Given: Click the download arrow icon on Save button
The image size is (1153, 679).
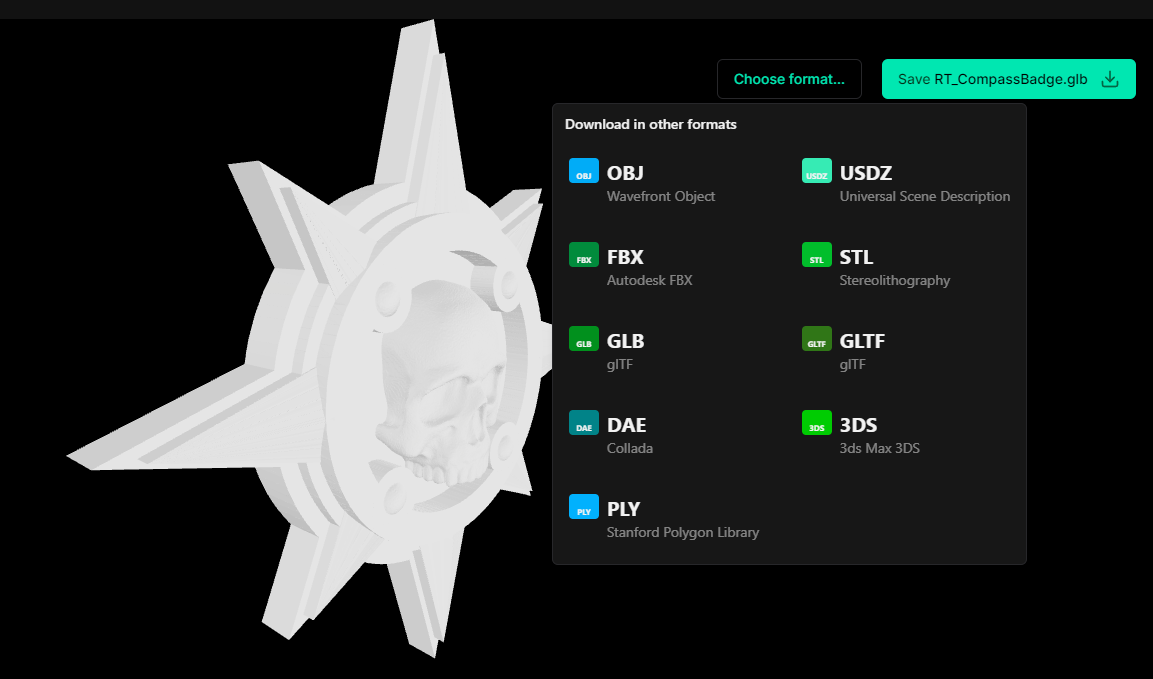Looking at the screenshot, I should (x=1110, y=79).
